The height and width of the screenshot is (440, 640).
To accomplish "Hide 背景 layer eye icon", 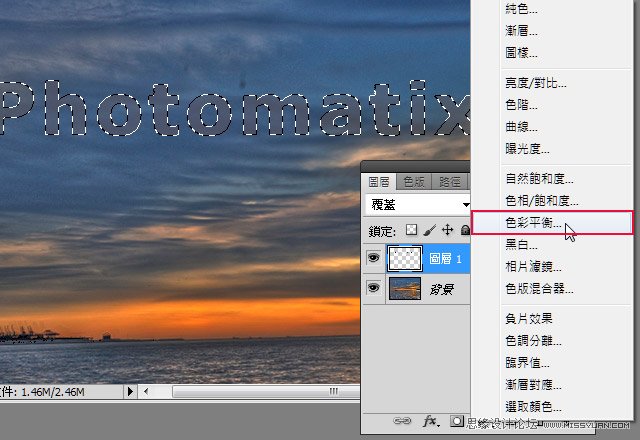I will (373, 288).
